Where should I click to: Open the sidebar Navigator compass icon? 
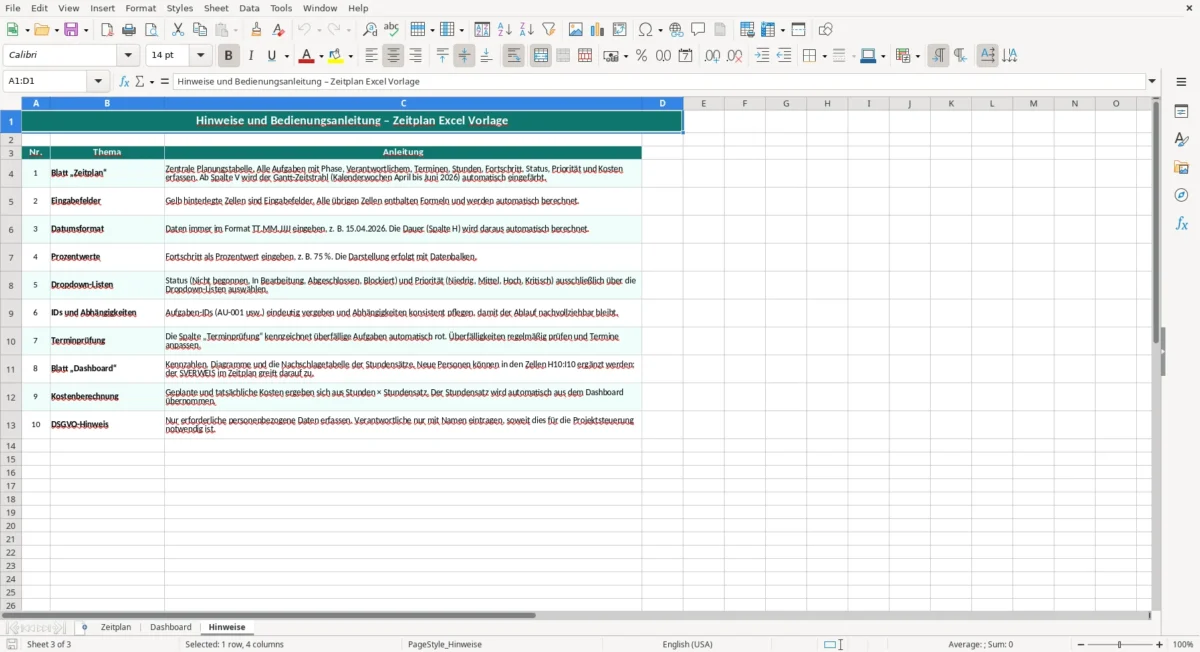pyautogui.click(x=1181, y=195)
